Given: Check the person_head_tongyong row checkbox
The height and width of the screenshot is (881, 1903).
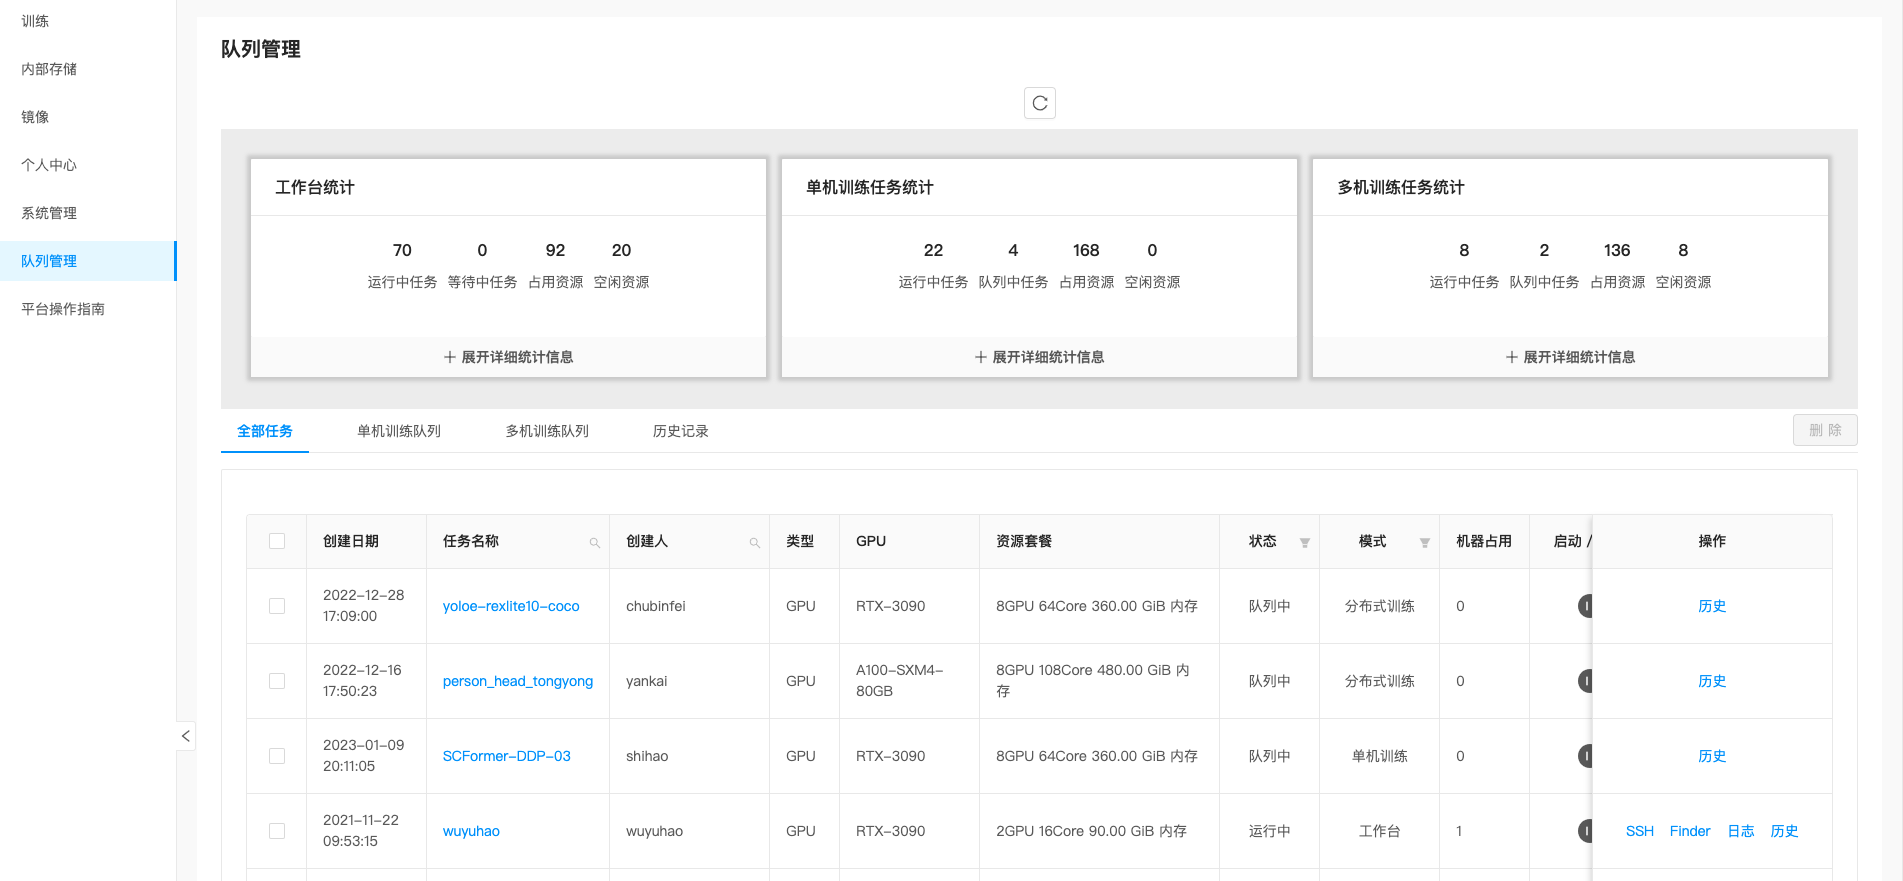Looking at the screenshot, I should 277,681.
